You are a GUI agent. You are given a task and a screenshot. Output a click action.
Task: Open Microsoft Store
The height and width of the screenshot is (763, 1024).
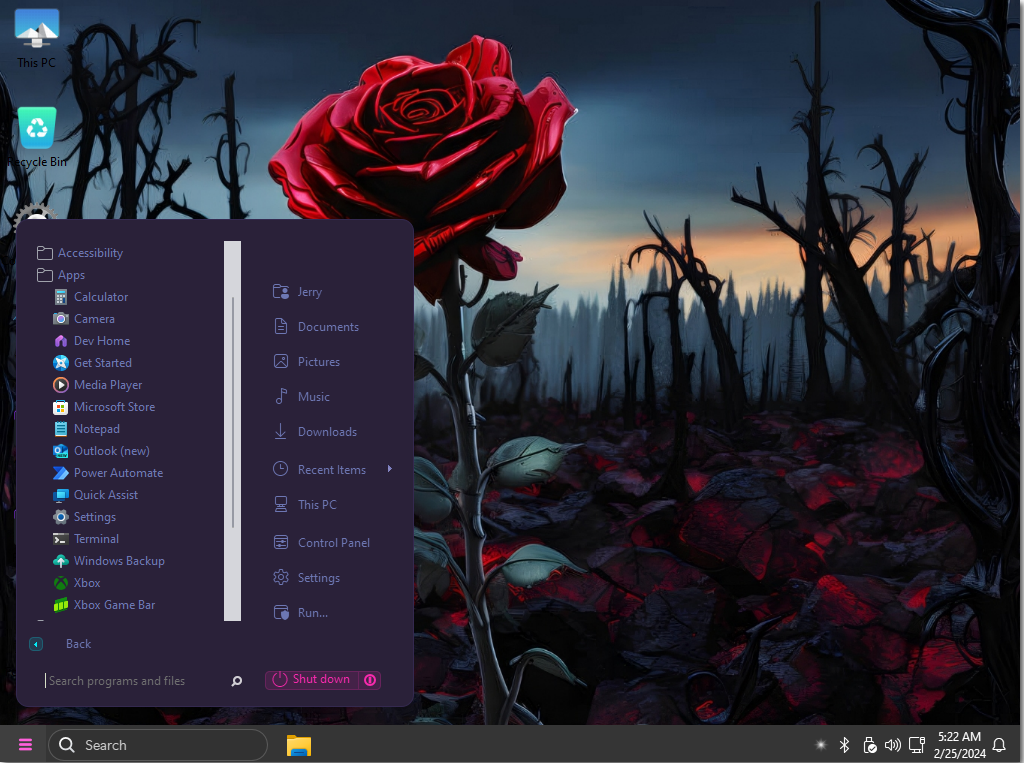(114, 407)
